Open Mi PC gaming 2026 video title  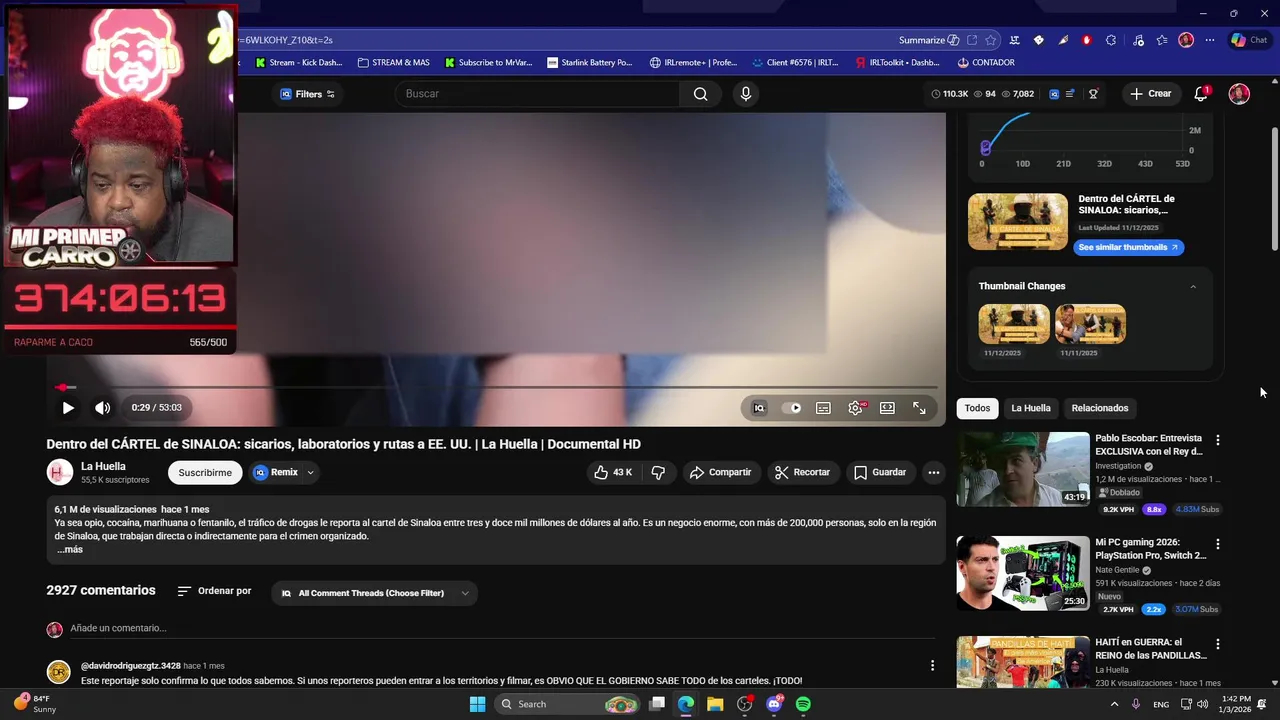tap(1150, 548)
